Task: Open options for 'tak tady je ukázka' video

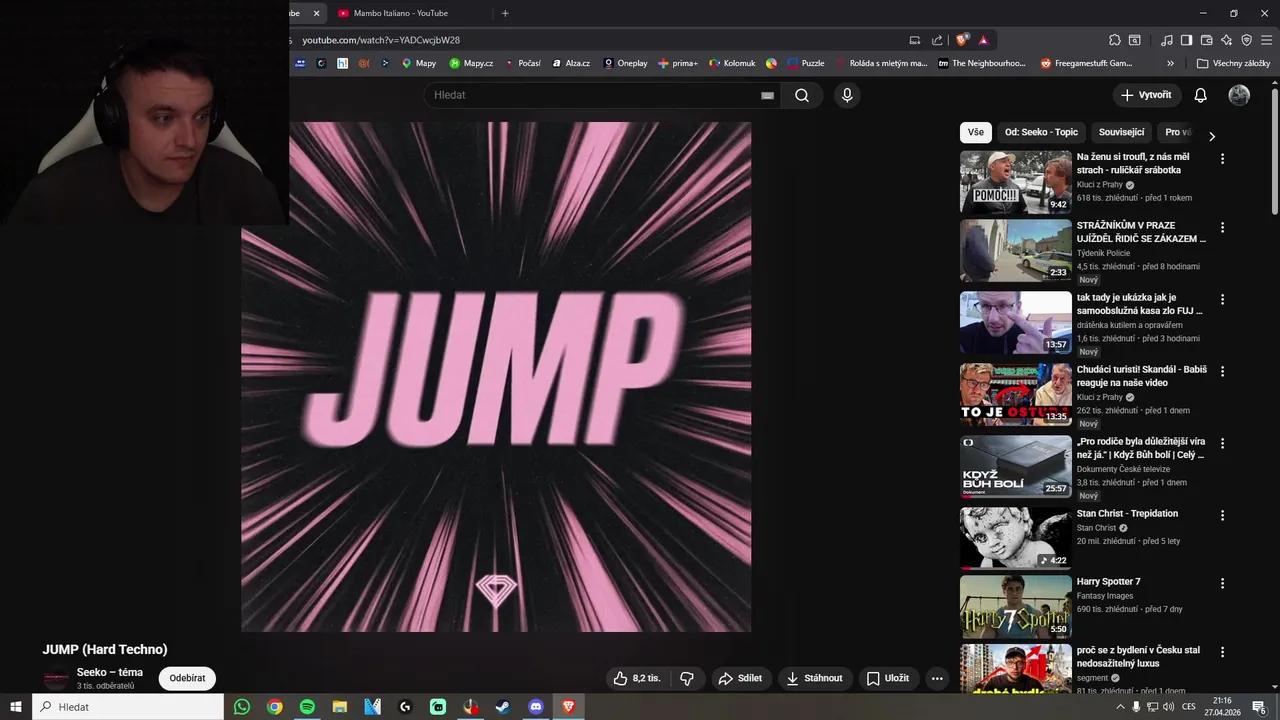Action: click(x=1222, y=299)
